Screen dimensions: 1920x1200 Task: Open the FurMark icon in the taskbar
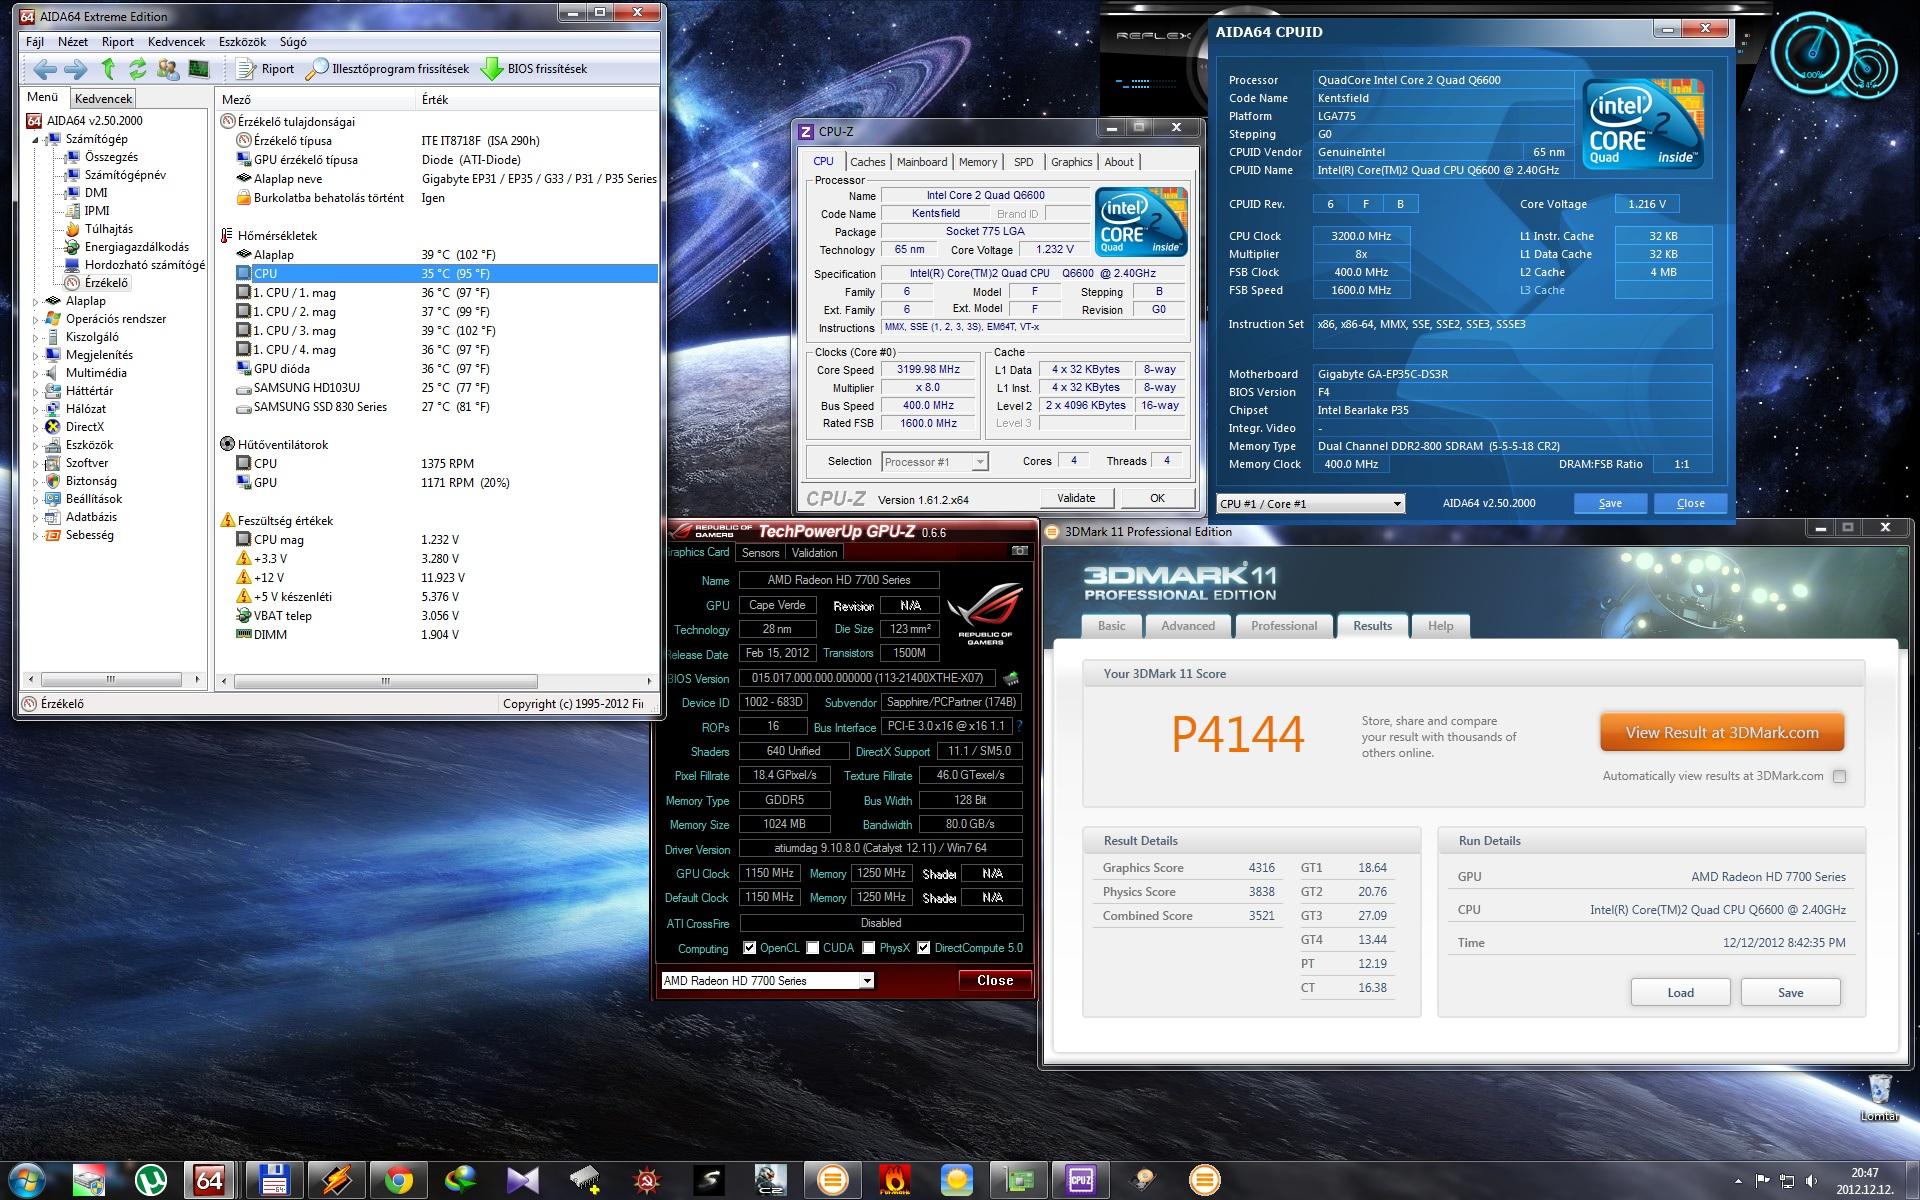(894, 1180)
